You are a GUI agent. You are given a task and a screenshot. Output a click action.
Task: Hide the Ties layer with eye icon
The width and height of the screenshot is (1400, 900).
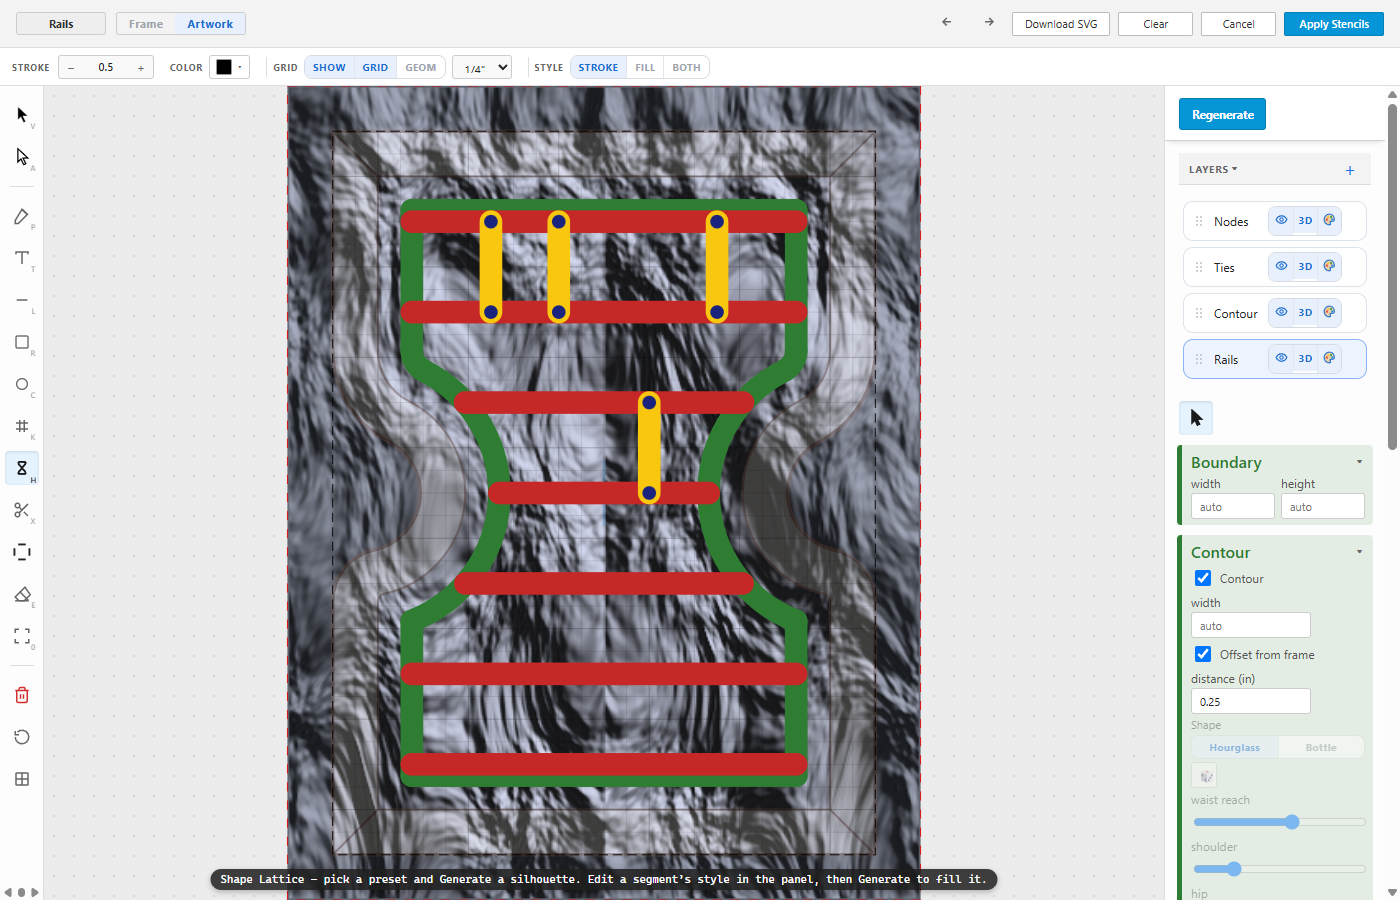[x=1281, y=266]
